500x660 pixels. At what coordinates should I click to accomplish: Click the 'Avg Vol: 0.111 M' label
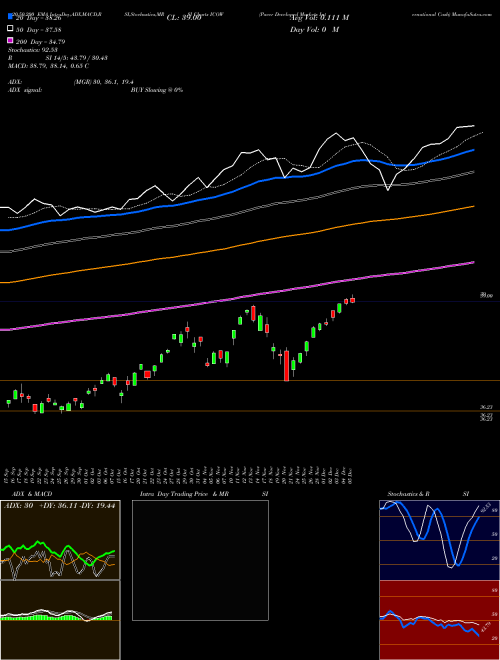coord(319,18)
